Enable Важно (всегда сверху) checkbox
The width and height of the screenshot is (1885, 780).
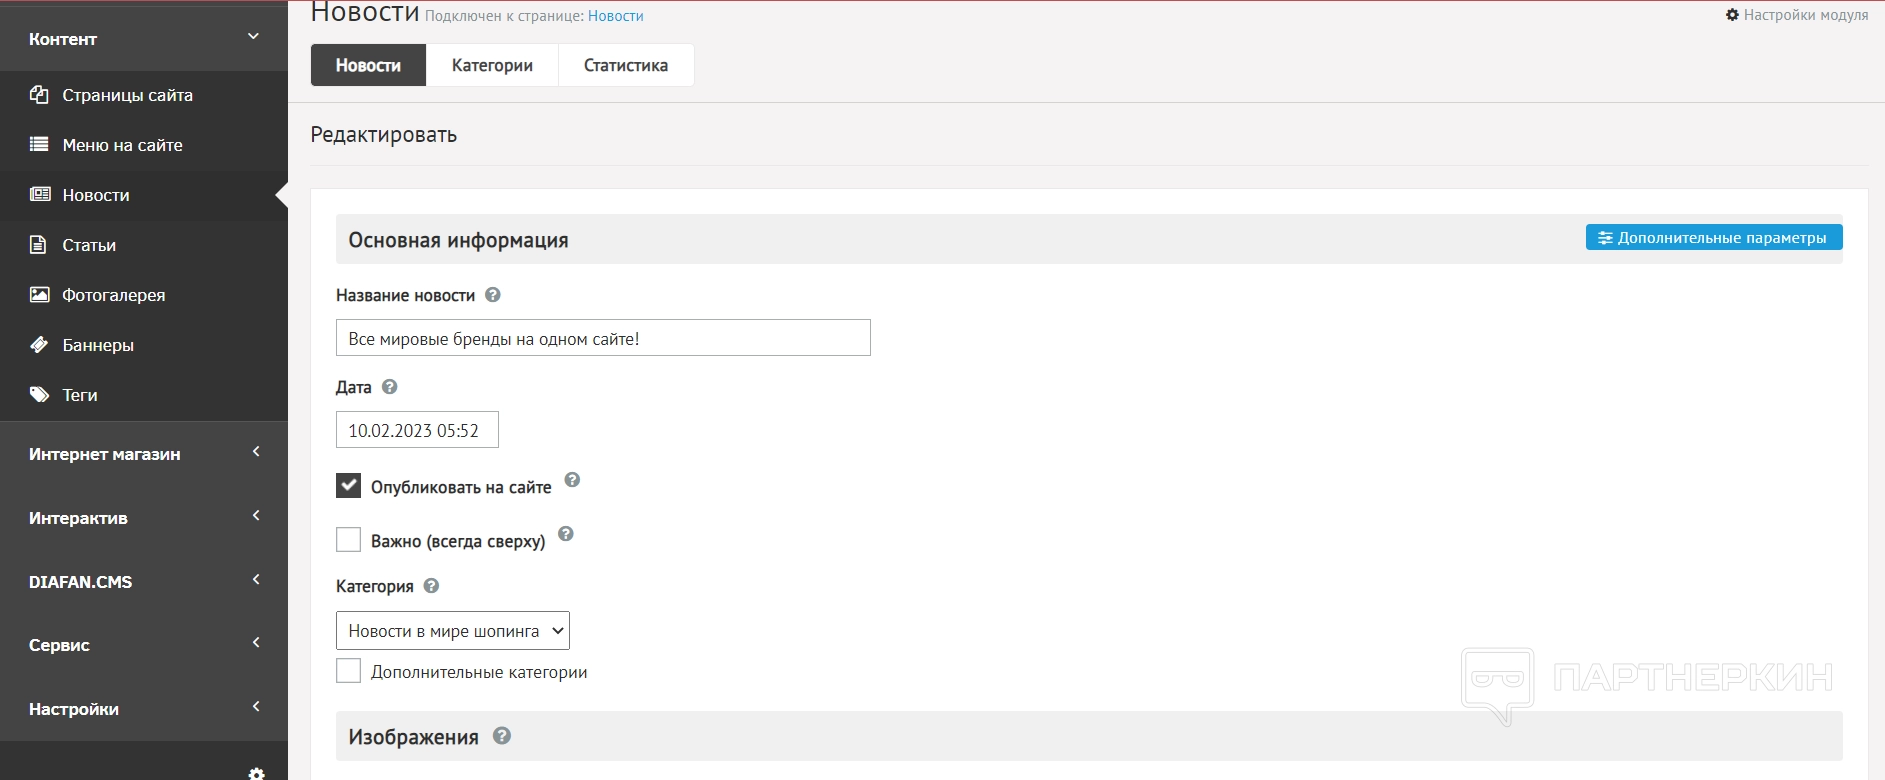pos(348,540)
